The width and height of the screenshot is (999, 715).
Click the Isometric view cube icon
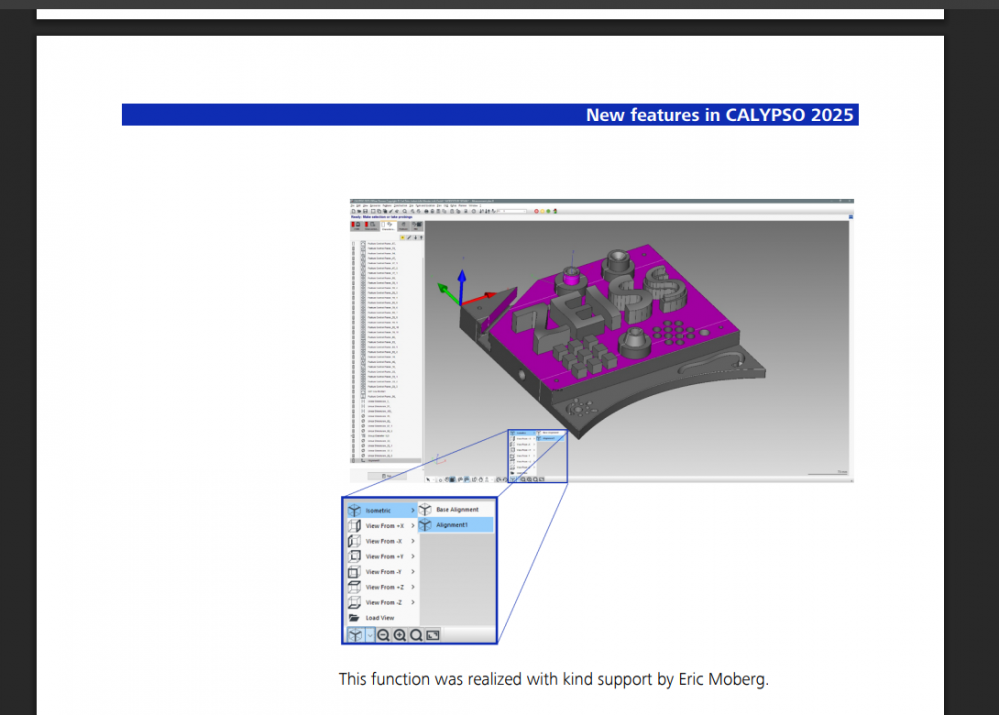click(354, 510)
